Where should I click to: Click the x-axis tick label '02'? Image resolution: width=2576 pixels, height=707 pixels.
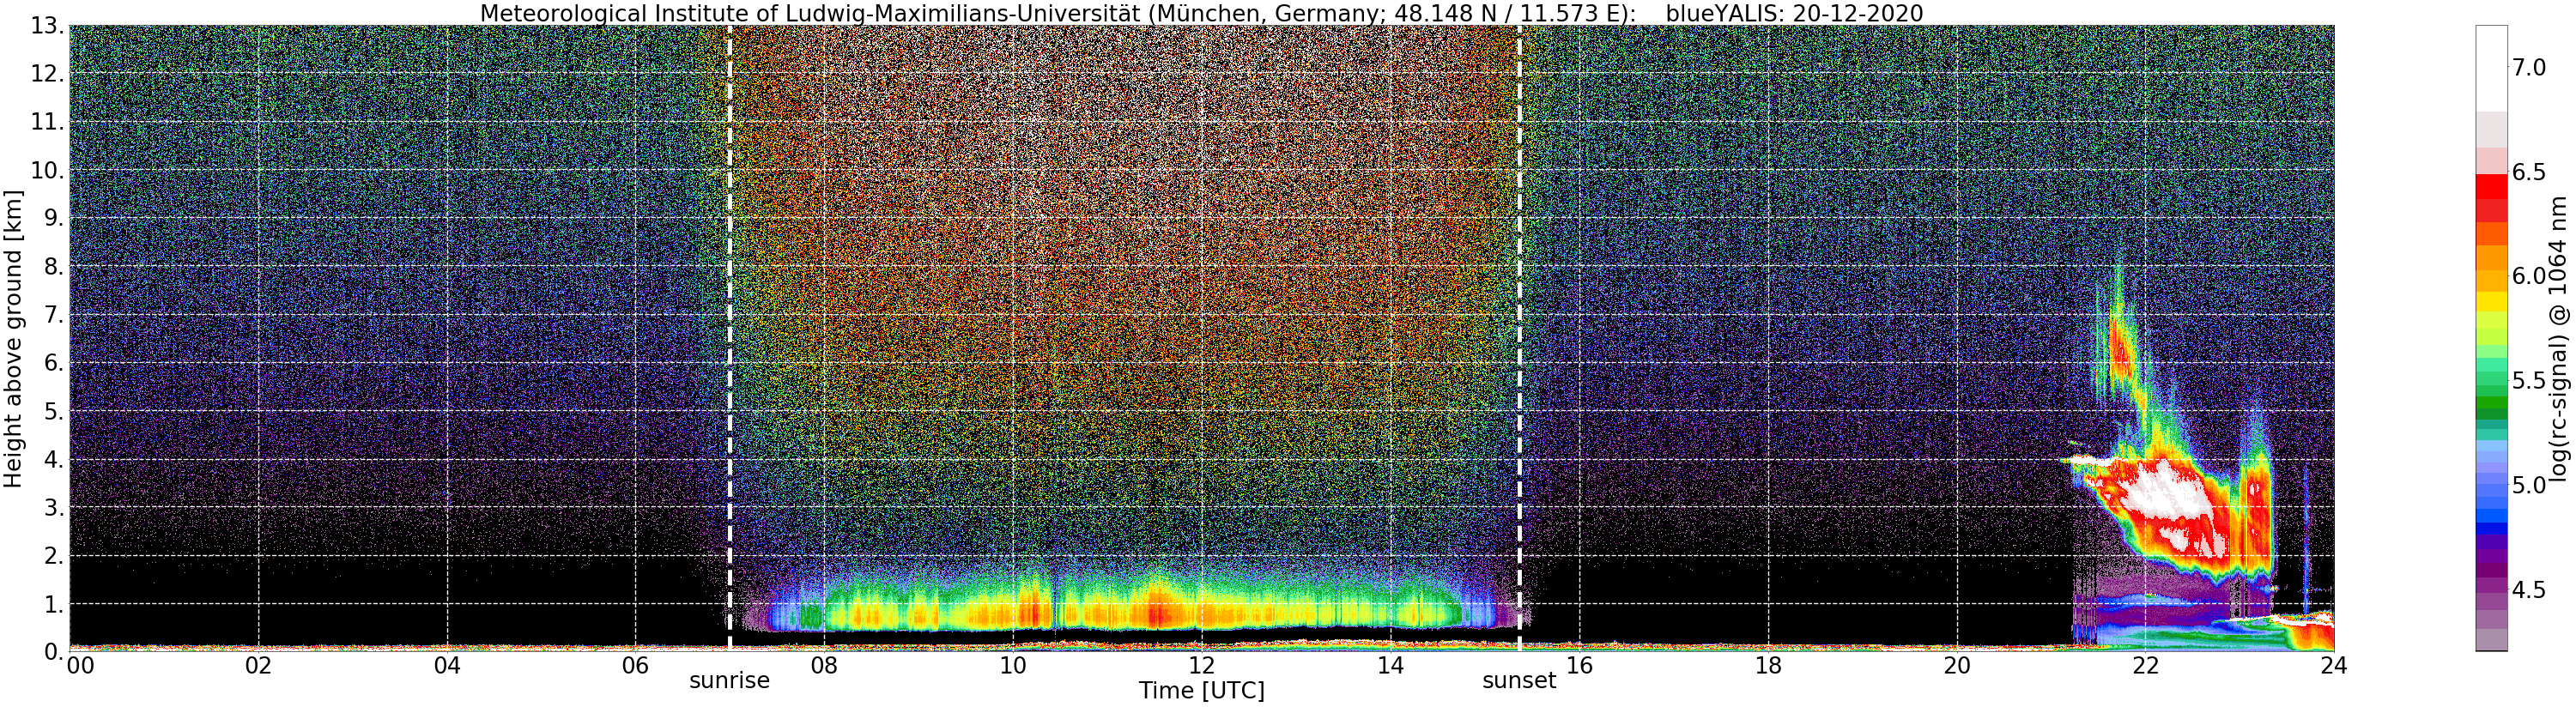[x=258, y=666]
